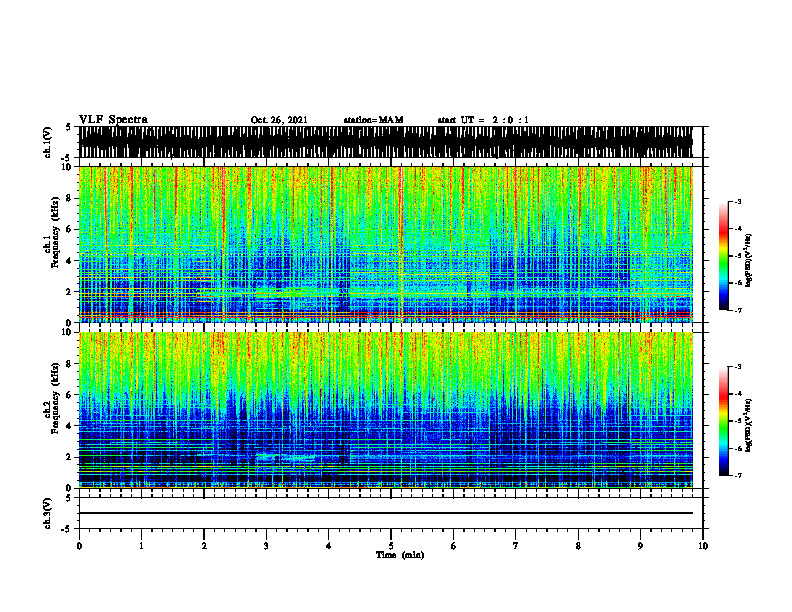Click inside the ch.2 spectrogram panel
This screenshot has height=612, width=792.
click(x=391, y=410)
